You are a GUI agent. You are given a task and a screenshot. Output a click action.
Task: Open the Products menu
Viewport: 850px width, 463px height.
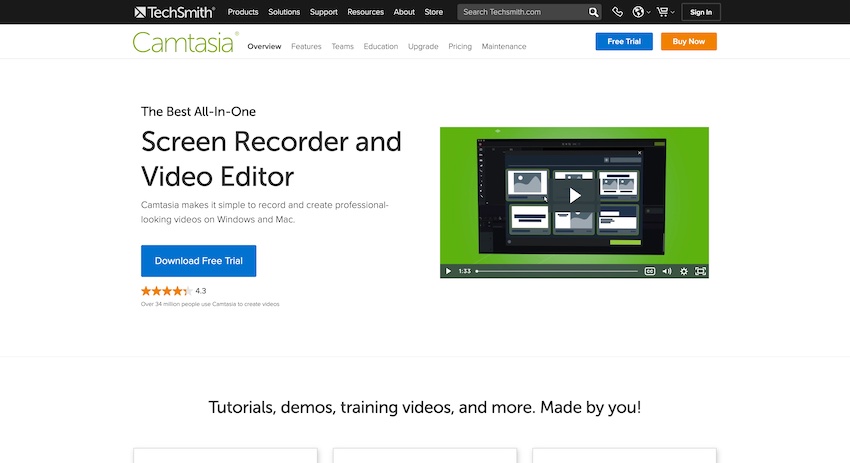click(x=243, y=12)
